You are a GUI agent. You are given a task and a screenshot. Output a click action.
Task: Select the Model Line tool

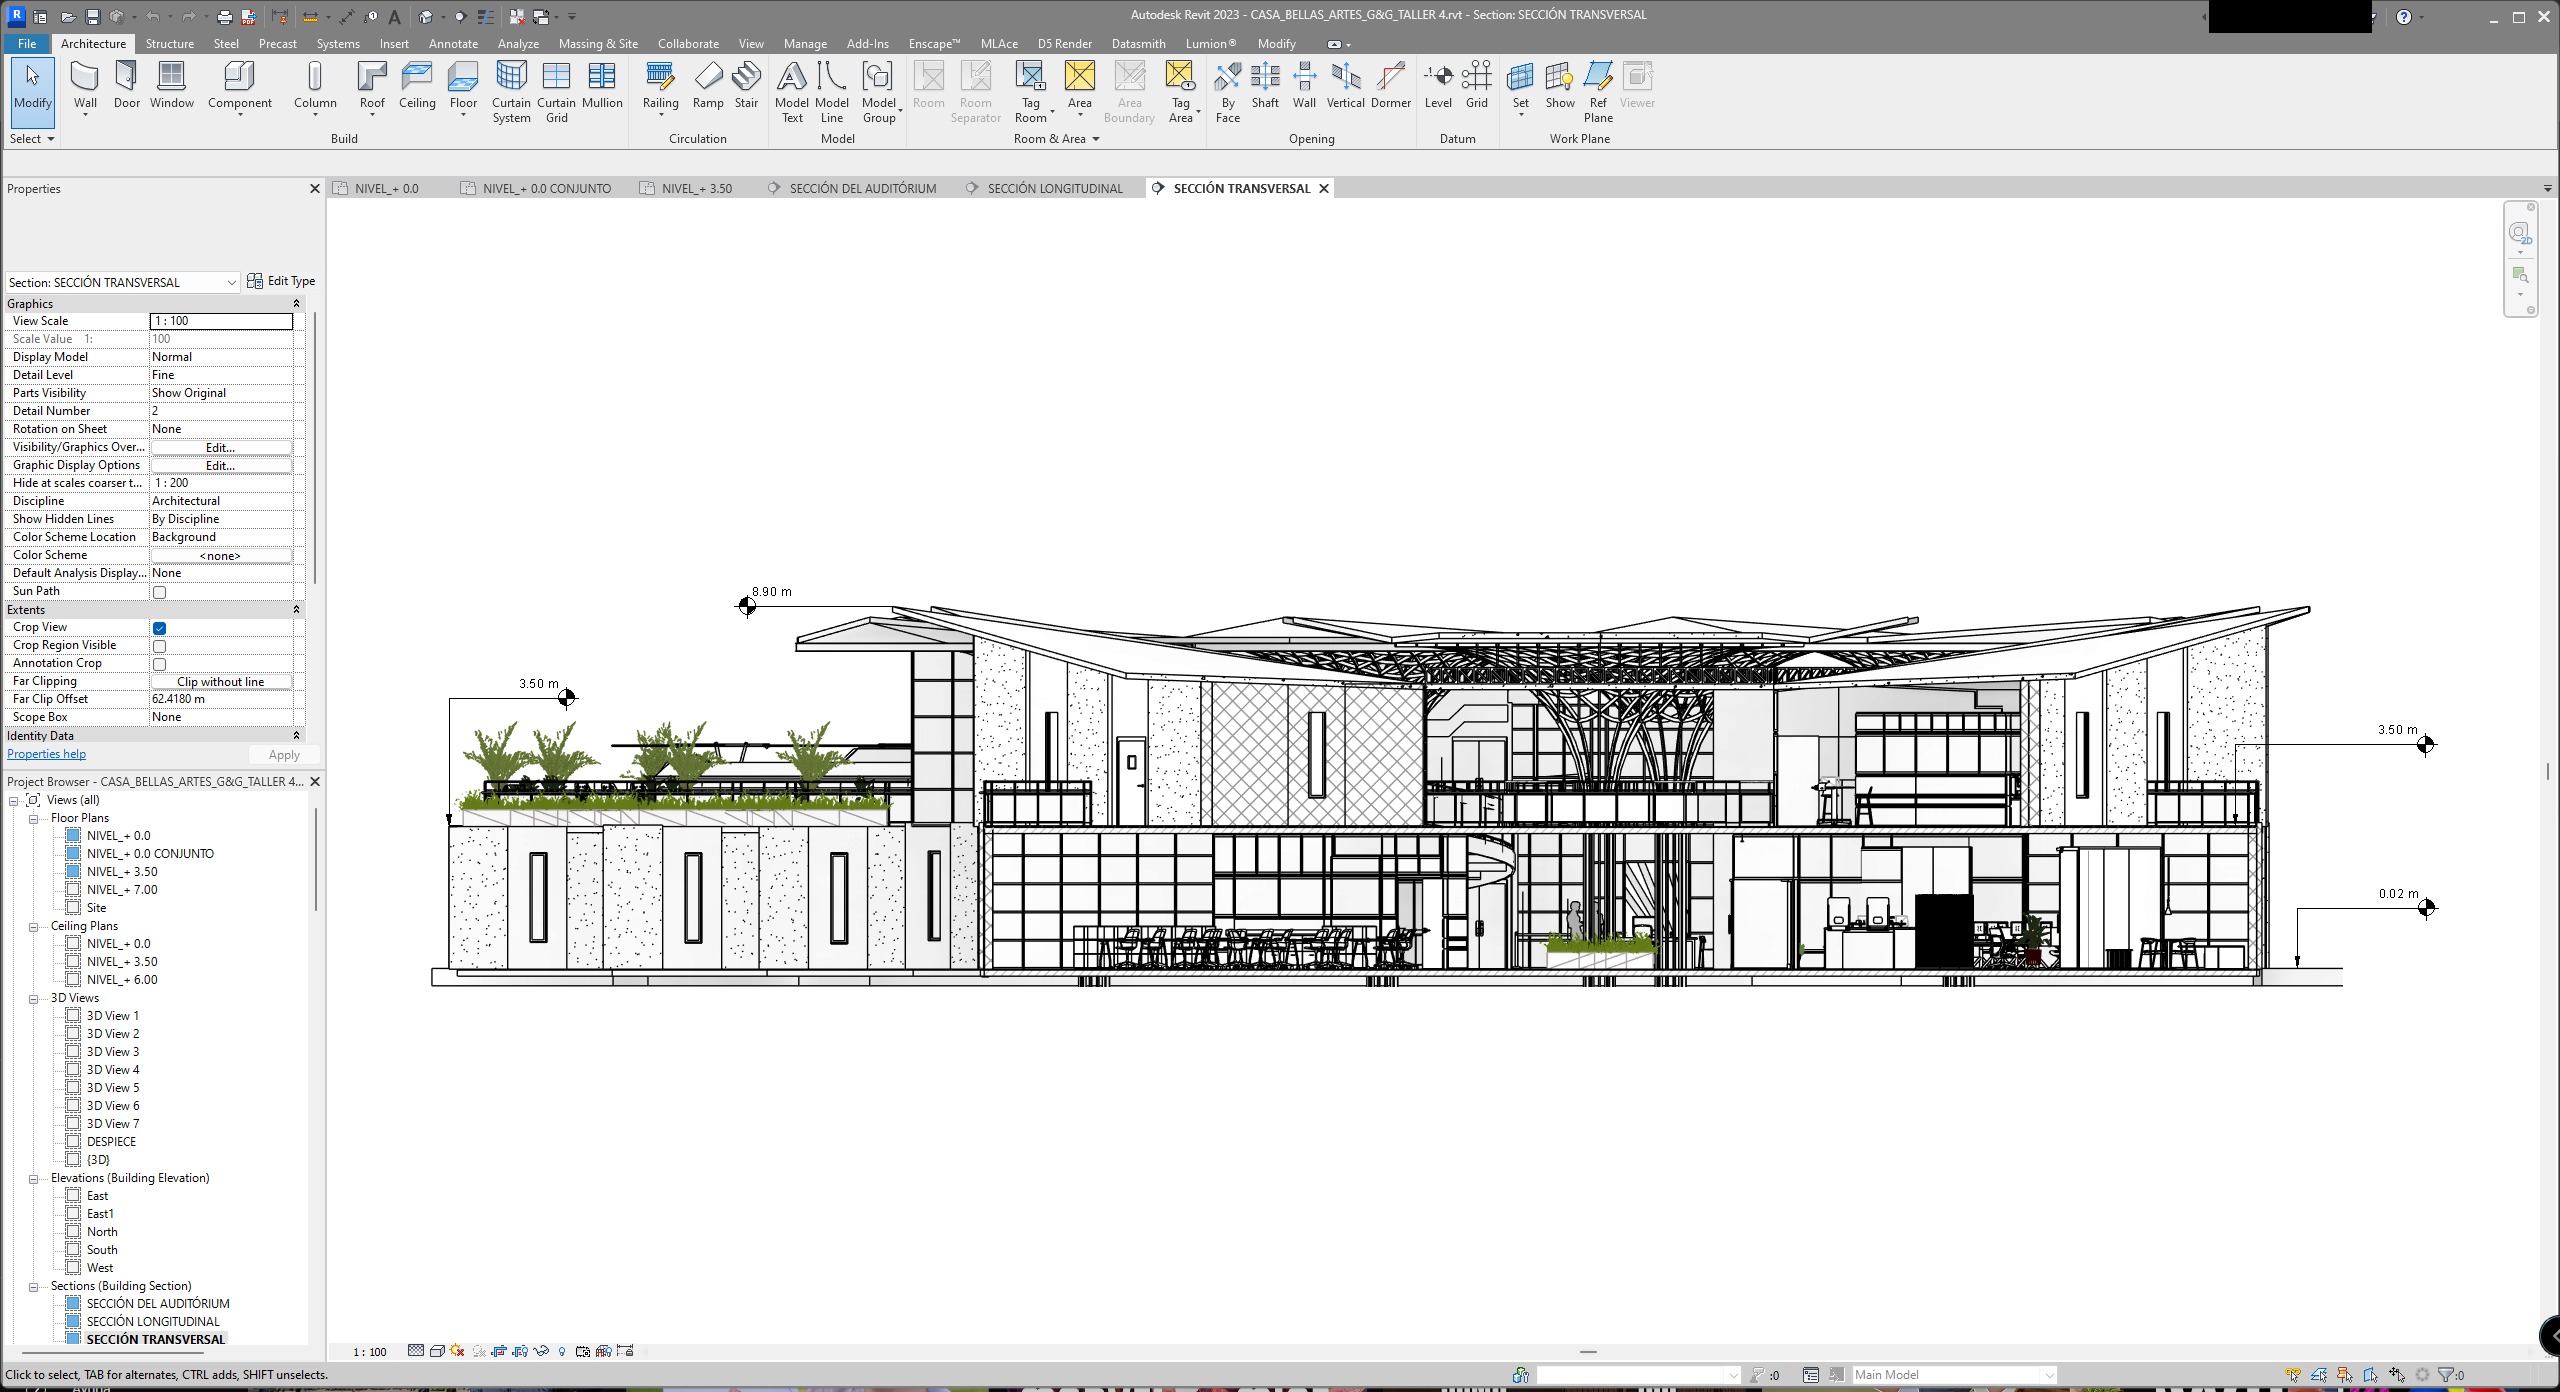pyautogui.click(x=832, y=92)
